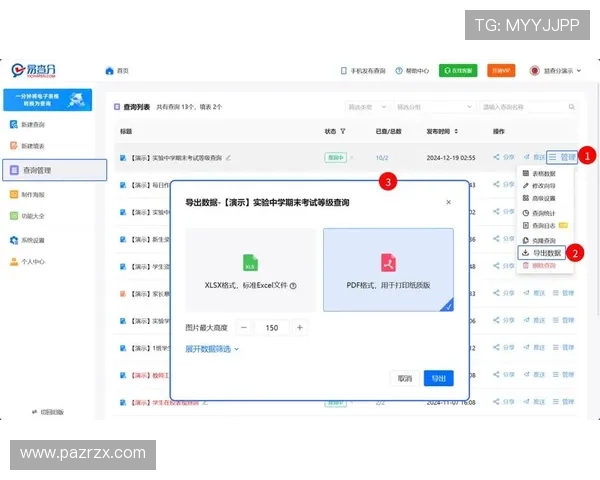Screen dimensions: 600x480
Task: Close the 导出数据 dialog
Action: tap(448, 202)
